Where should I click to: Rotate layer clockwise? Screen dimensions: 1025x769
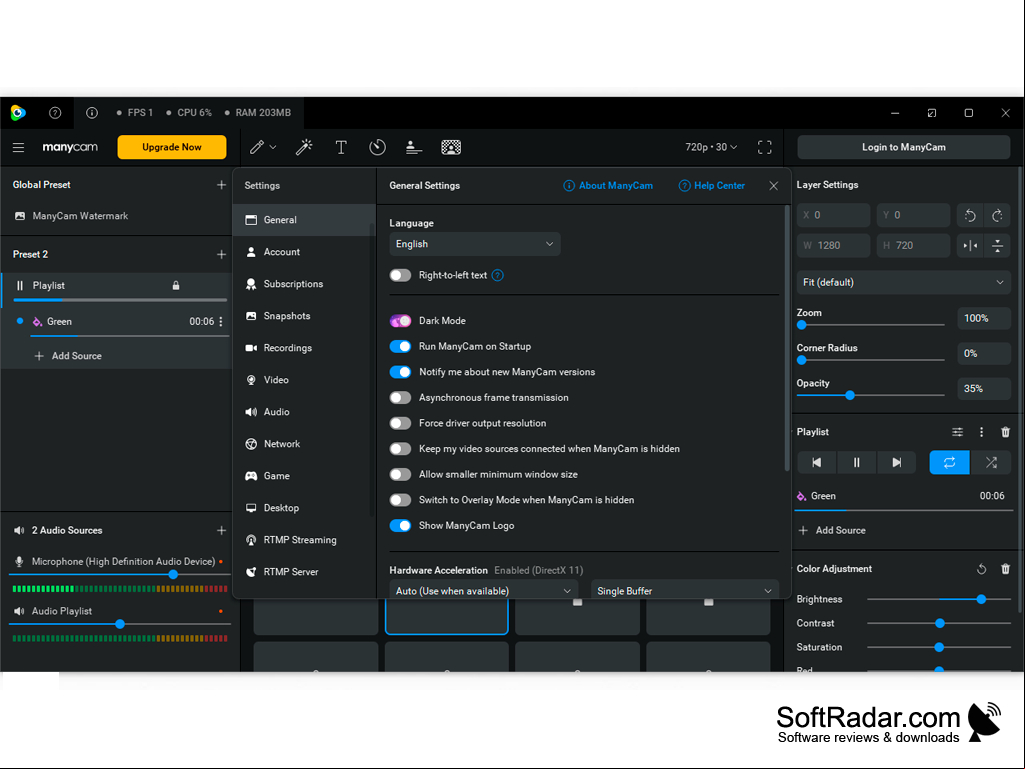(998, 215)
